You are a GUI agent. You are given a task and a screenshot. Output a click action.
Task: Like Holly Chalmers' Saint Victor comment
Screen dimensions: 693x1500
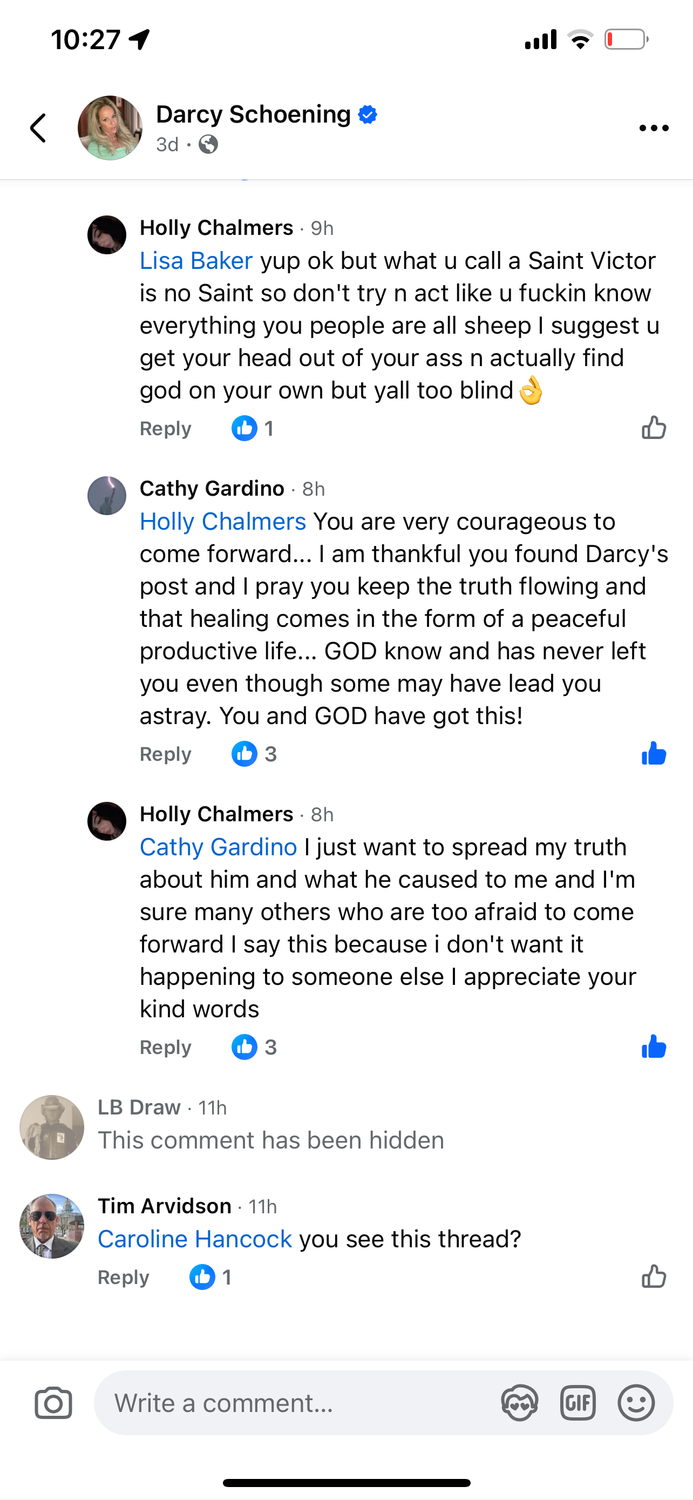(x=654, y=429)
